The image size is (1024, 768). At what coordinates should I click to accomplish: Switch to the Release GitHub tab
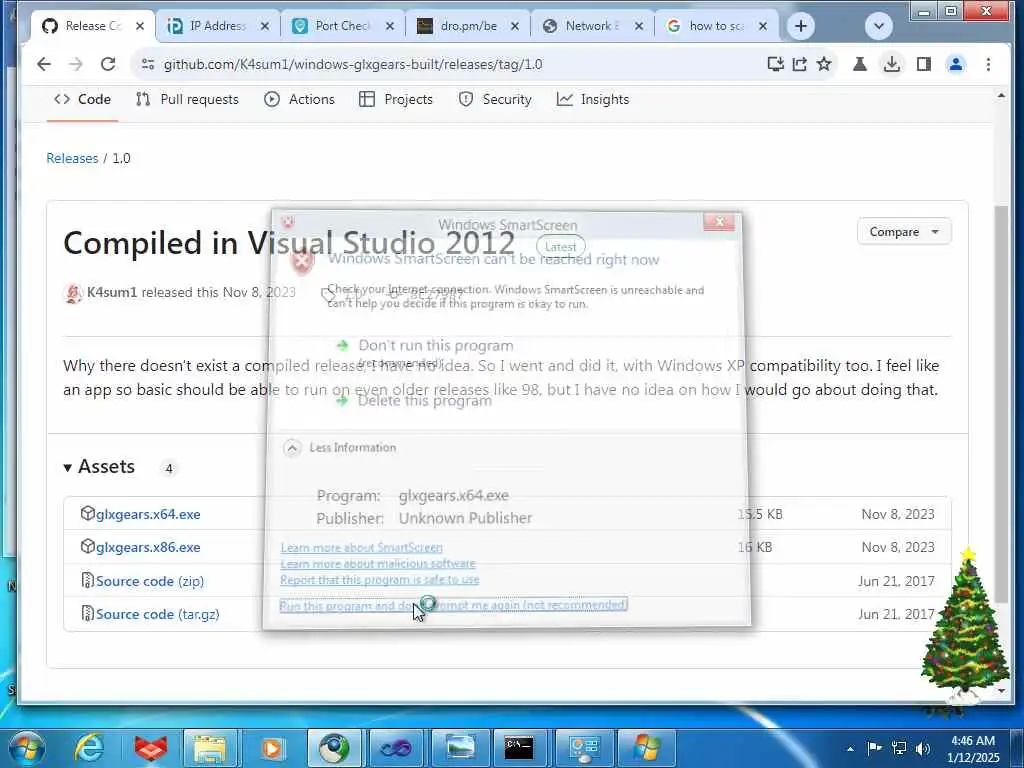tap(93, 26)
